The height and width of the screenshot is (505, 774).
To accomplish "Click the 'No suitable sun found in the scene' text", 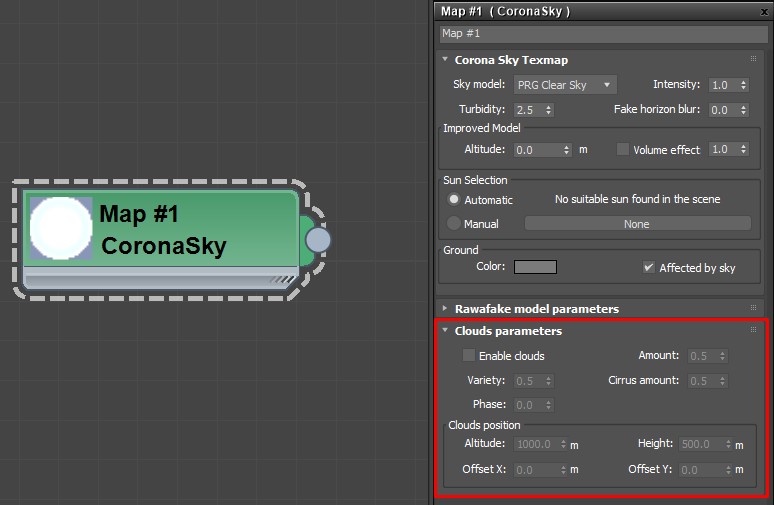I will coord(637,199).
